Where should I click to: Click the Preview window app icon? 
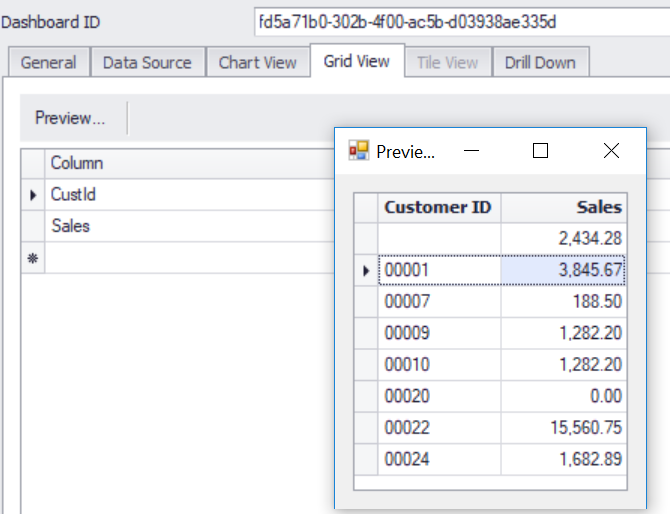click(358, 151)
